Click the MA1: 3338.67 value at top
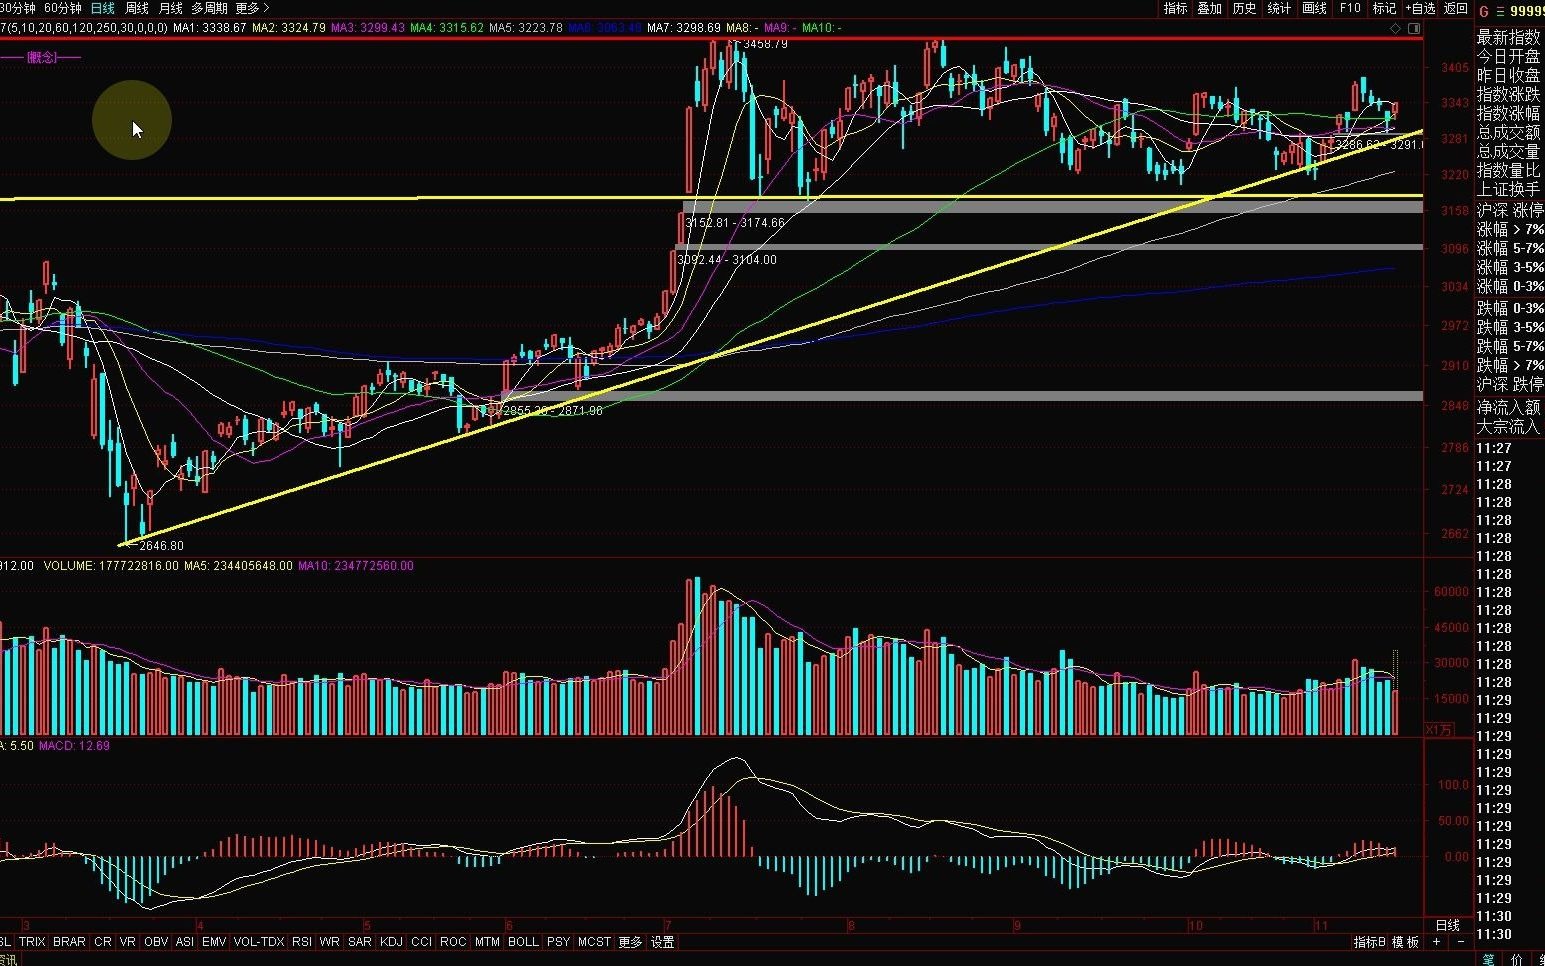 [209, 28]
